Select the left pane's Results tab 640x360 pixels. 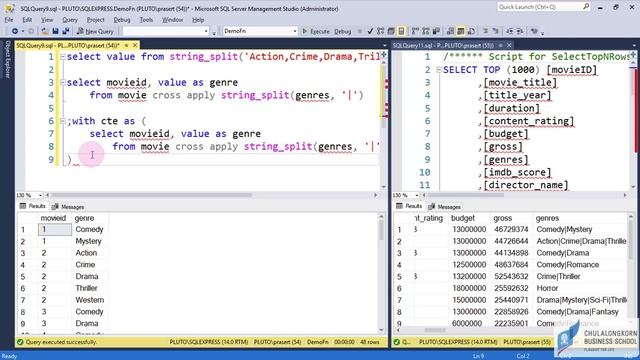[x=33, y=207]
